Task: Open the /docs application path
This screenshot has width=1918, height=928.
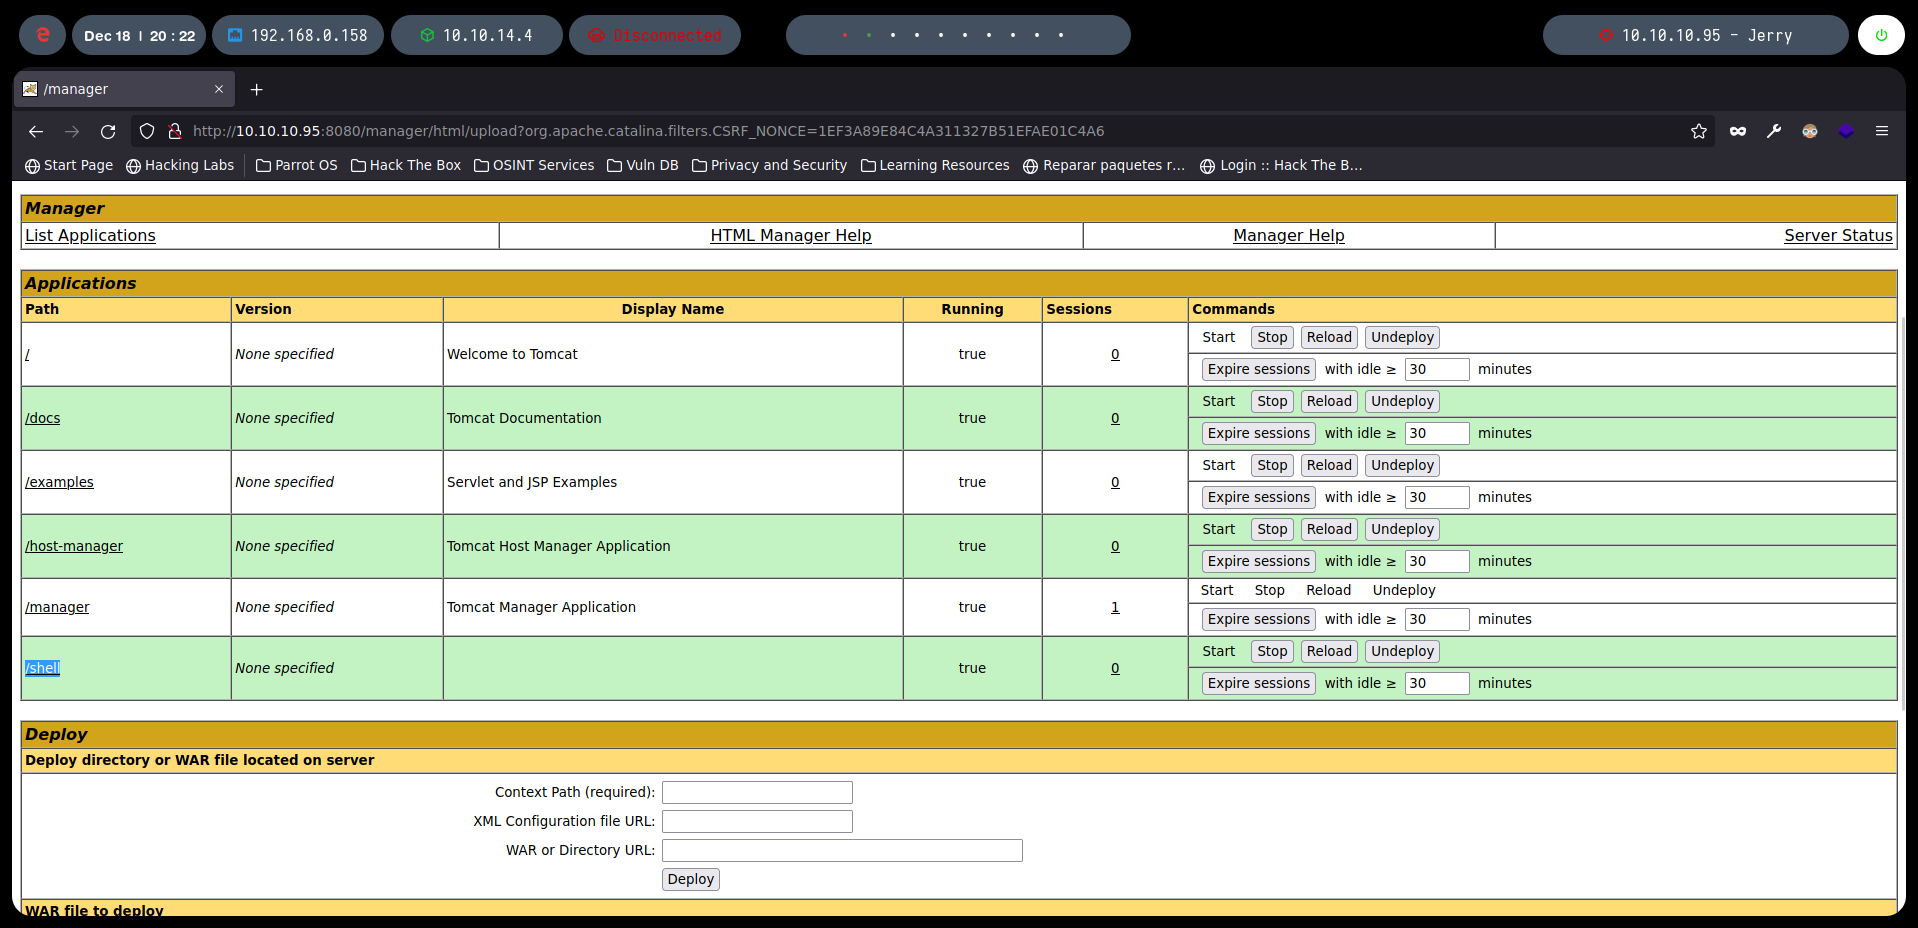Action: pyautogui.click(x=43, y=418)
